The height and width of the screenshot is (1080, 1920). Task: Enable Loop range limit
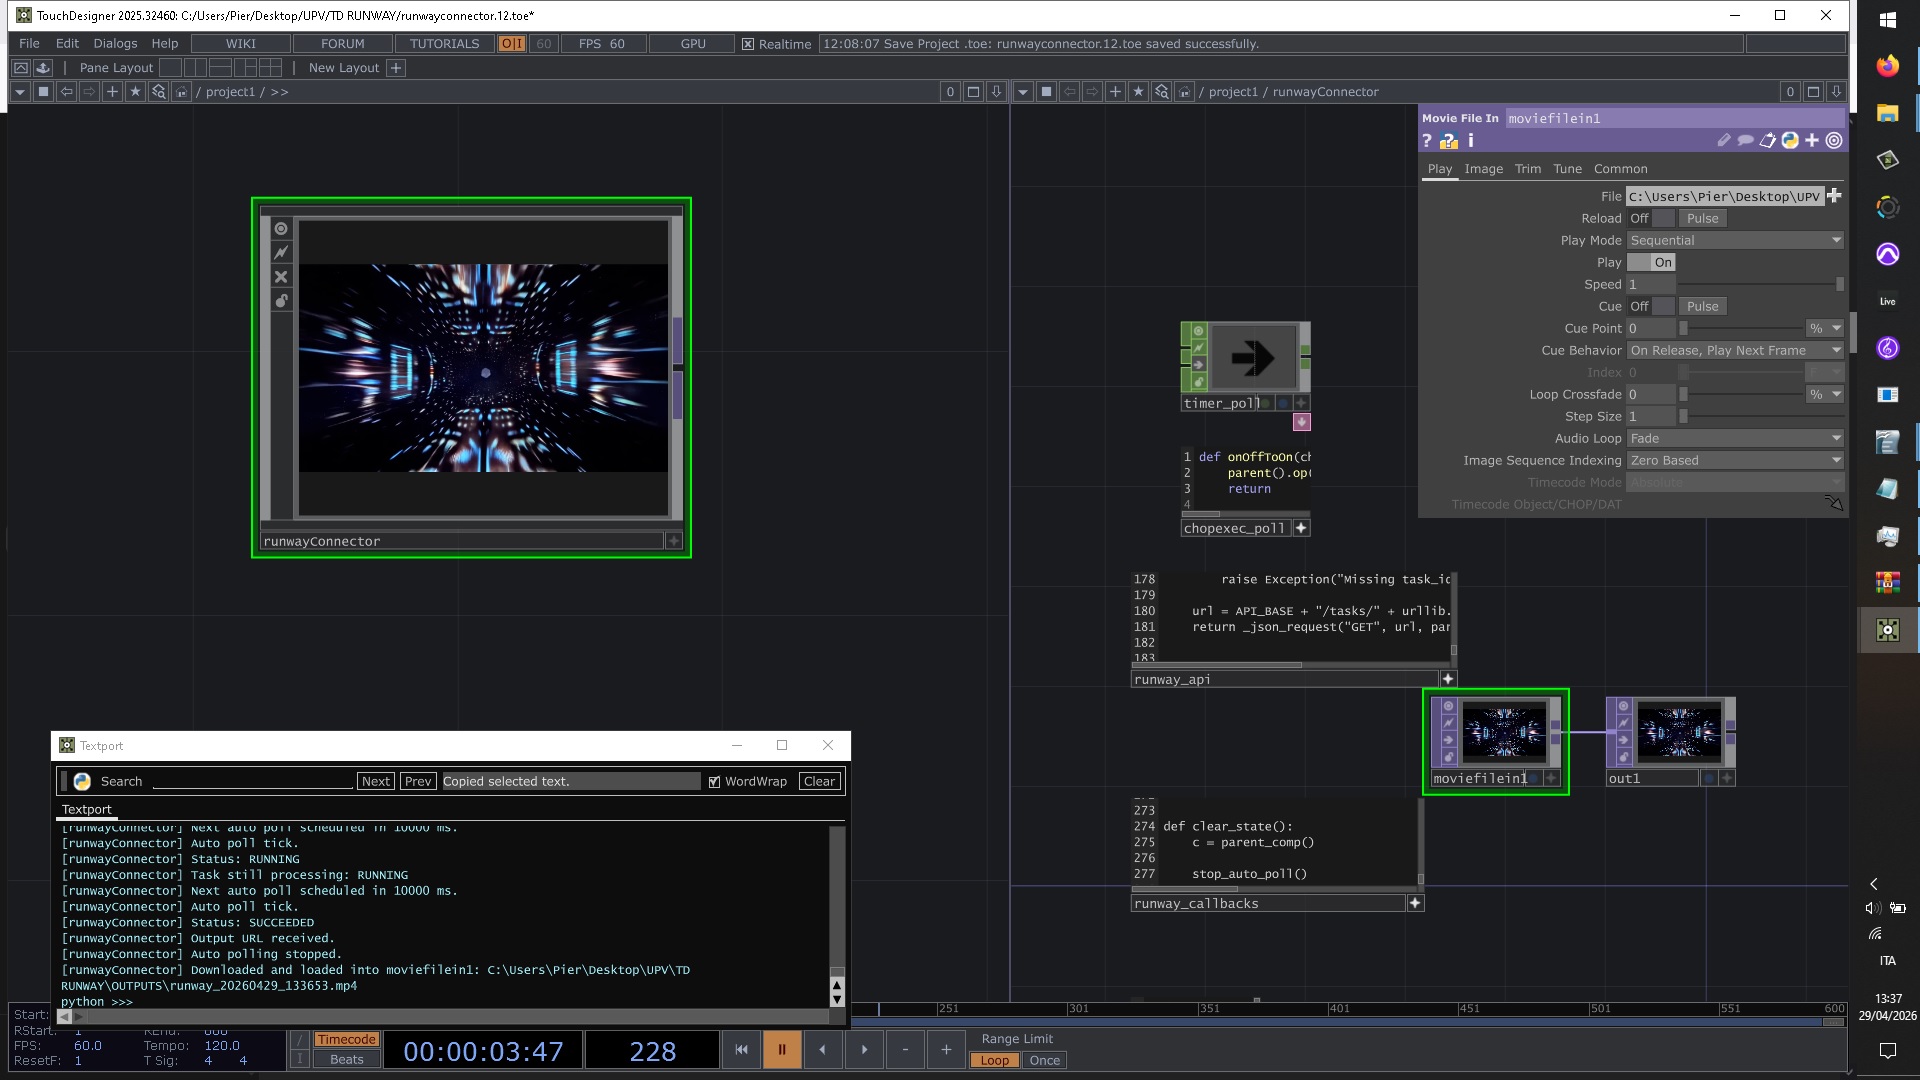994,1061
